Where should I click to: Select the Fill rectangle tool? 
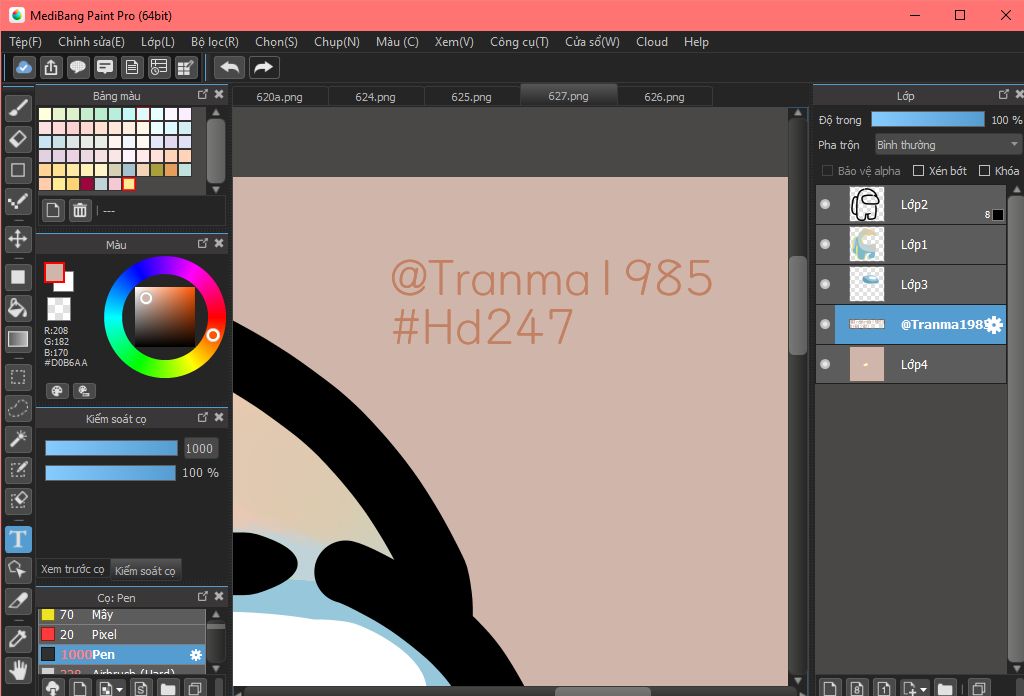18,277
